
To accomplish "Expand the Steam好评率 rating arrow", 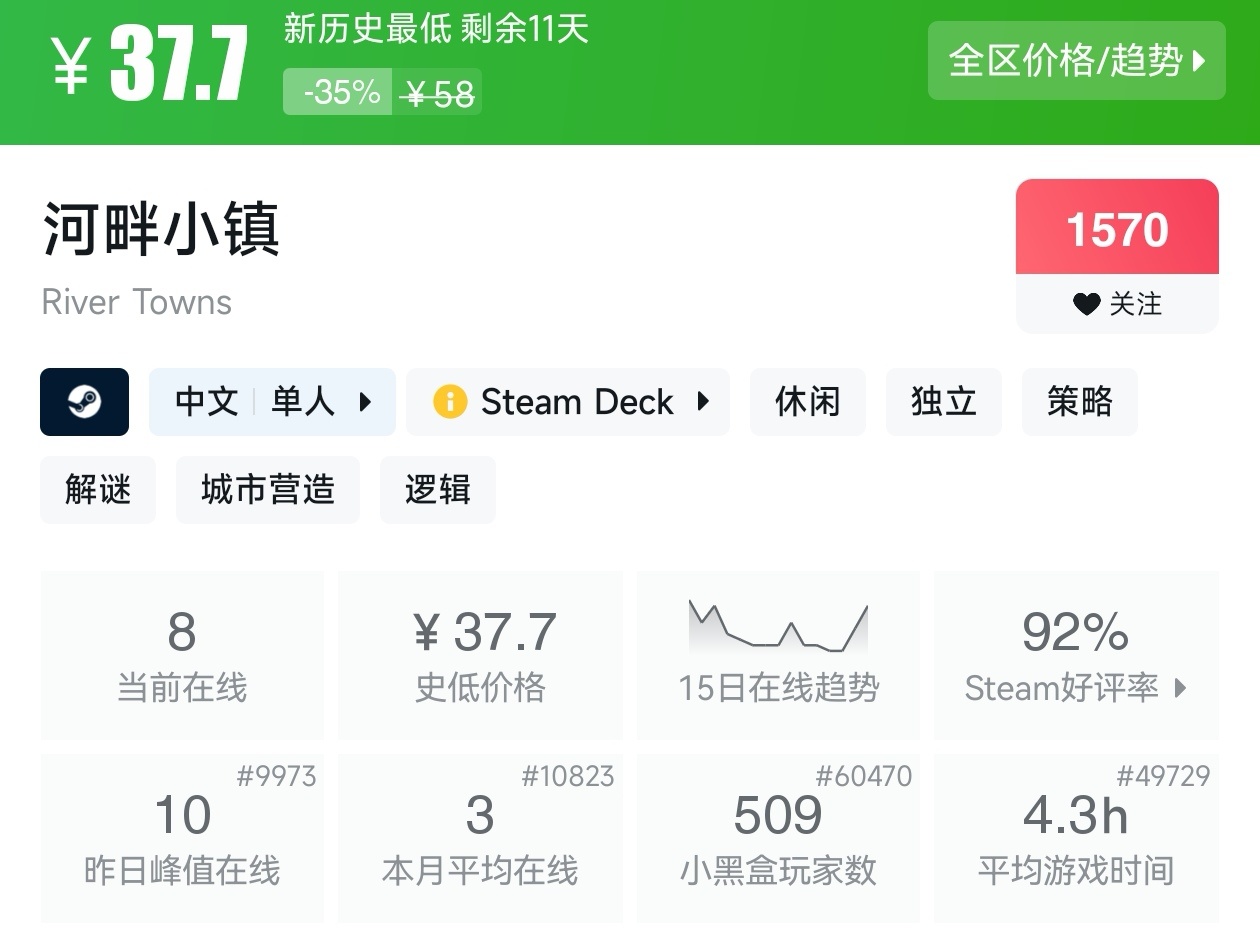I will click(x=1181, y=688).
